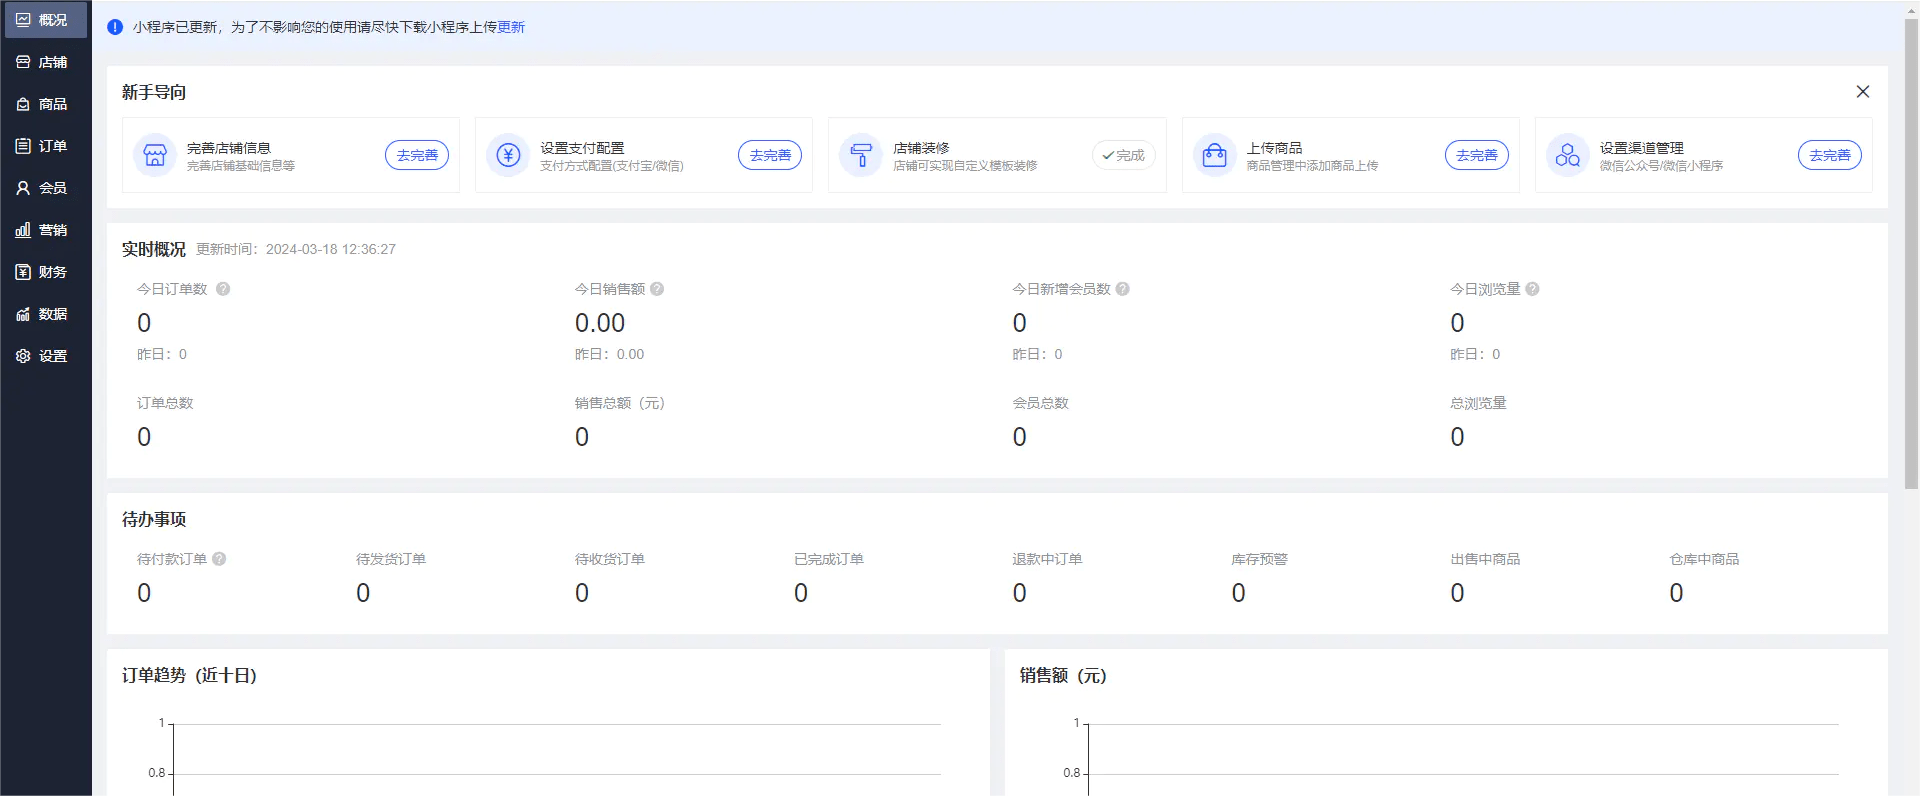Viewport: 1920px width, 796px height.
Task: Click the 销售总额（元）label
Action: point(620,403)
